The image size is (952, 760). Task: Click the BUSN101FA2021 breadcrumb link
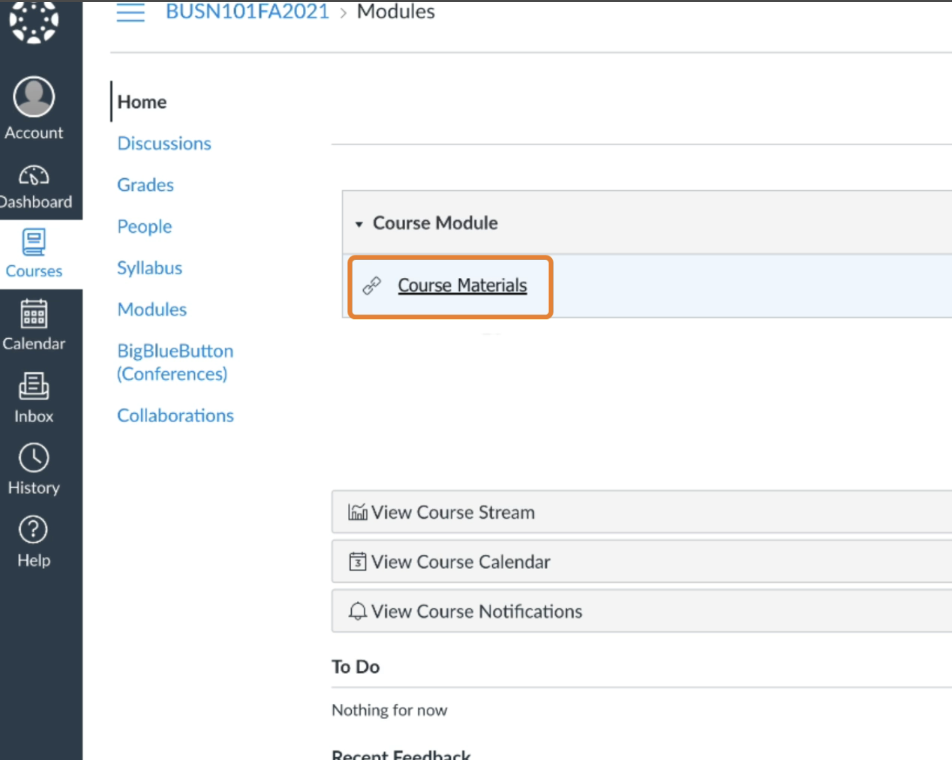tap(247, 13)
